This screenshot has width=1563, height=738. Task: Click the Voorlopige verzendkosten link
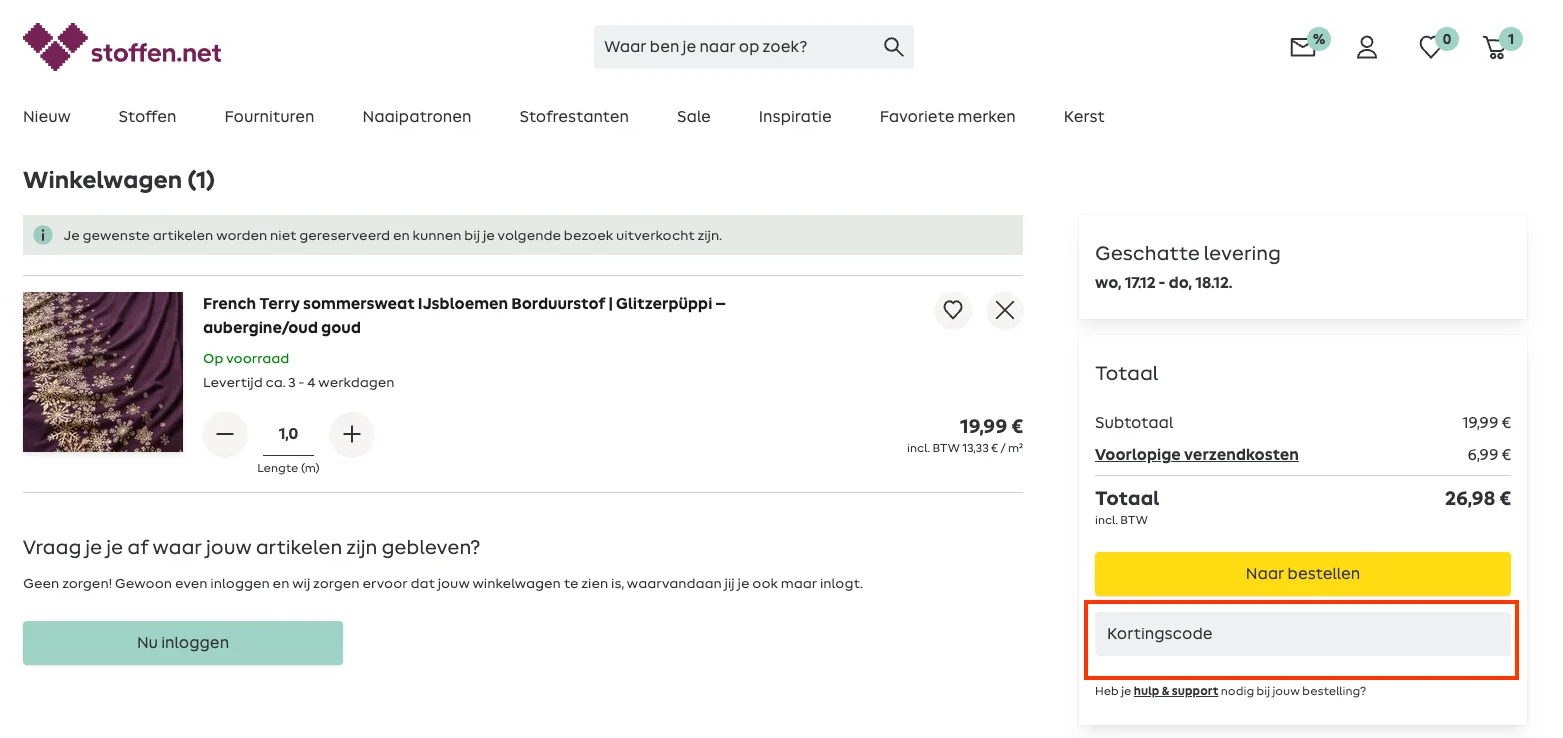[1196, 454]
